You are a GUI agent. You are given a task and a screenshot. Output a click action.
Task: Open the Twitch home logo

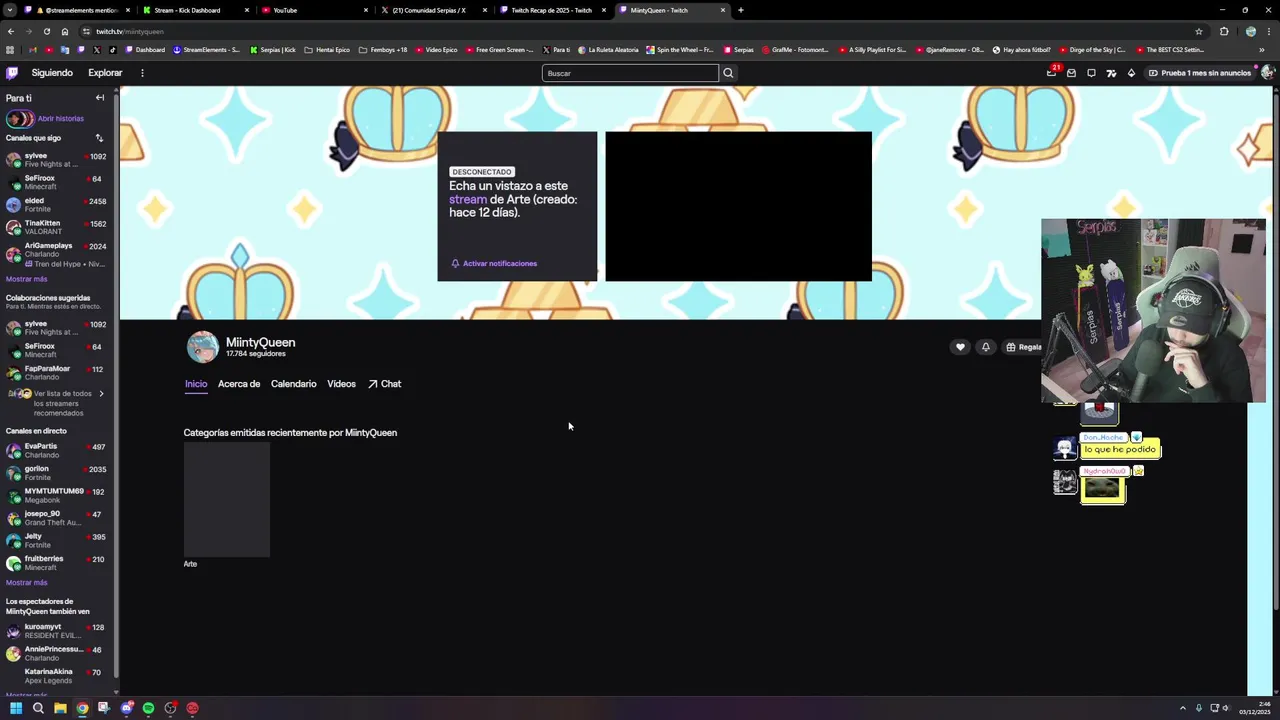coord(12,73)
